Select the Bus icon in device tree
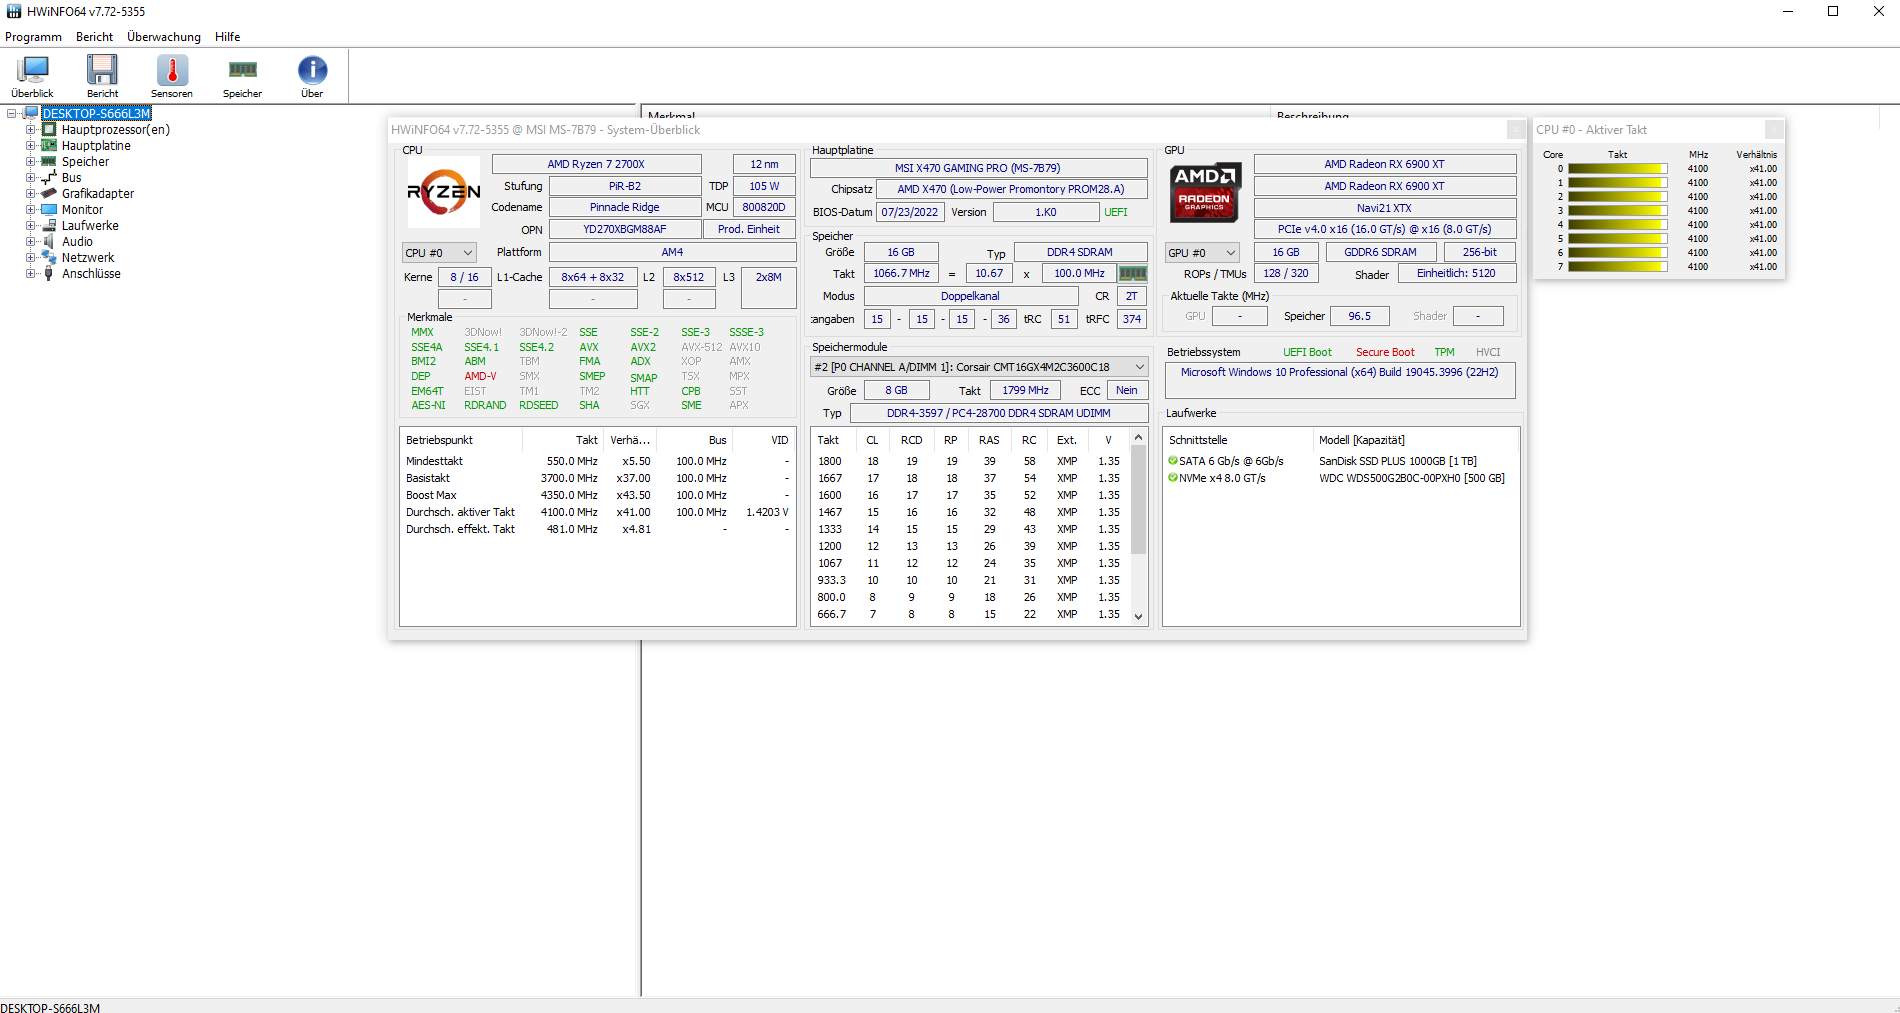This screenshot has height=1013, width=1900. [x=49, y=178]
